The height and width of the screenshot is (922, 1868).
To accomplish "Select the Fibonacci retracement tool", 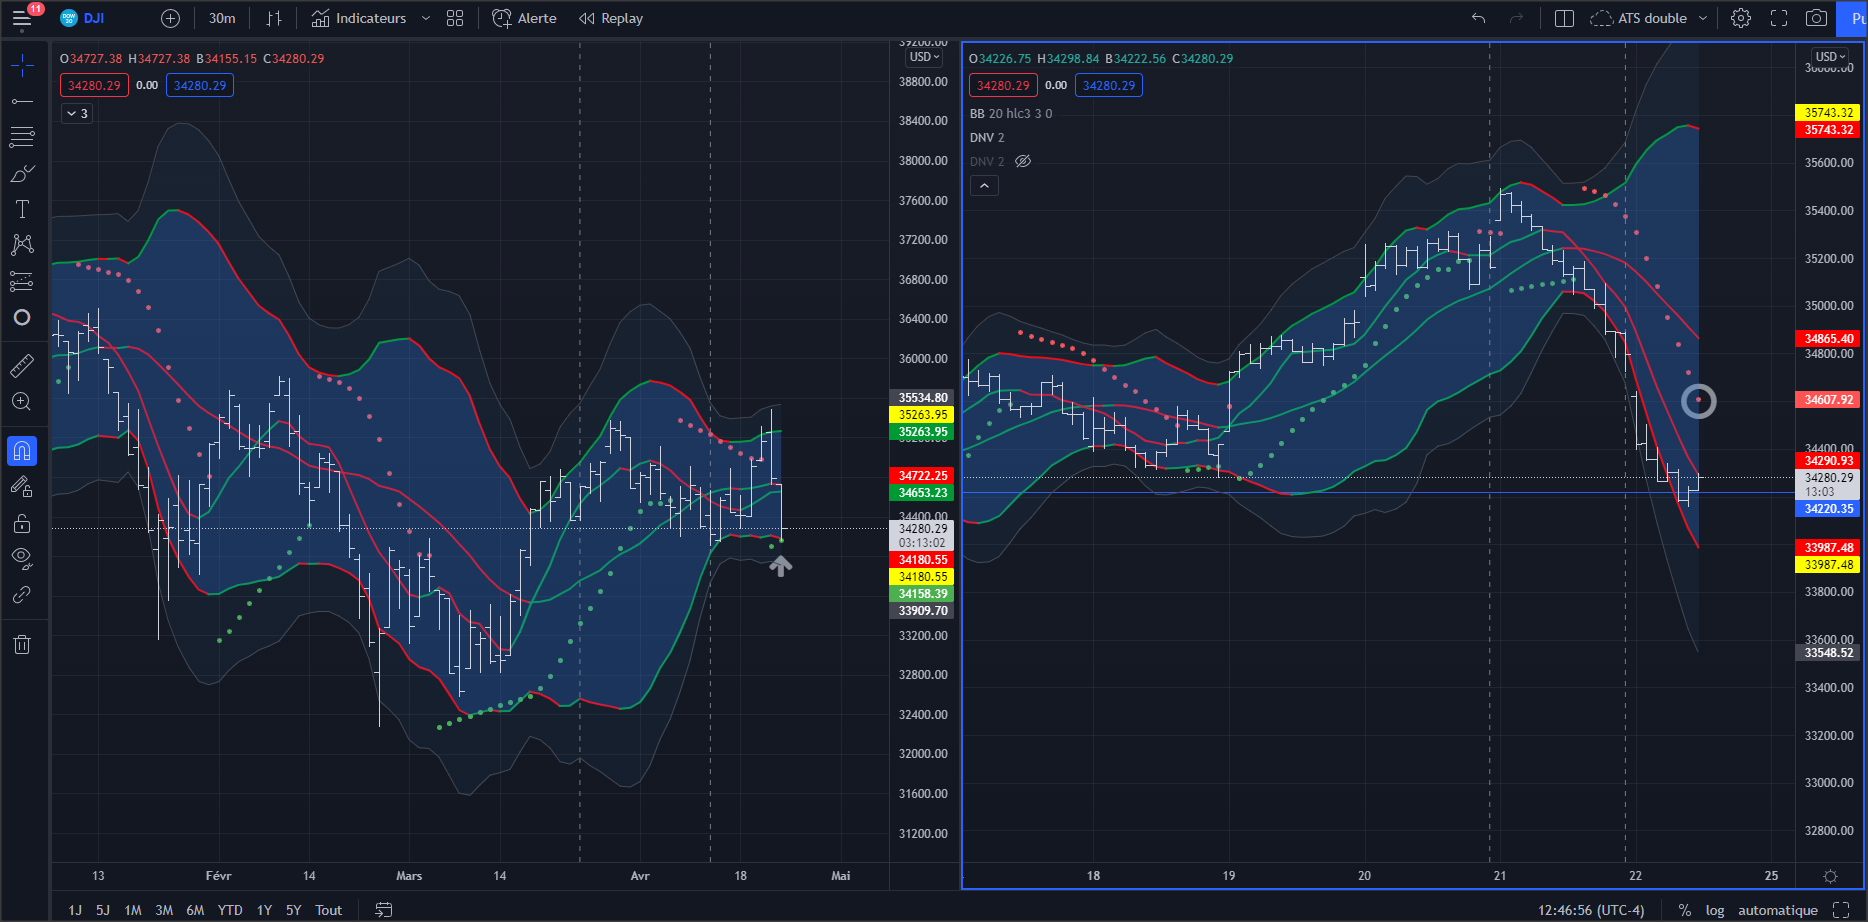I will [x=22, y=137].
